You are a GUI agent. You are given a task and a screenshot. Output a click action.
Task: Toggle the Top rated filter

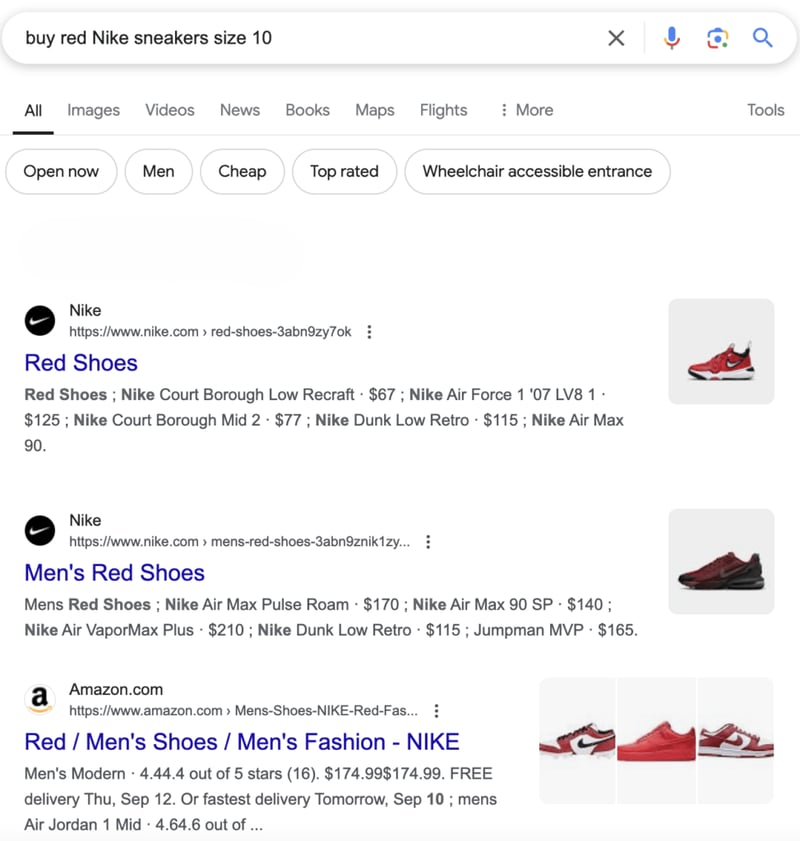[344, 171]
